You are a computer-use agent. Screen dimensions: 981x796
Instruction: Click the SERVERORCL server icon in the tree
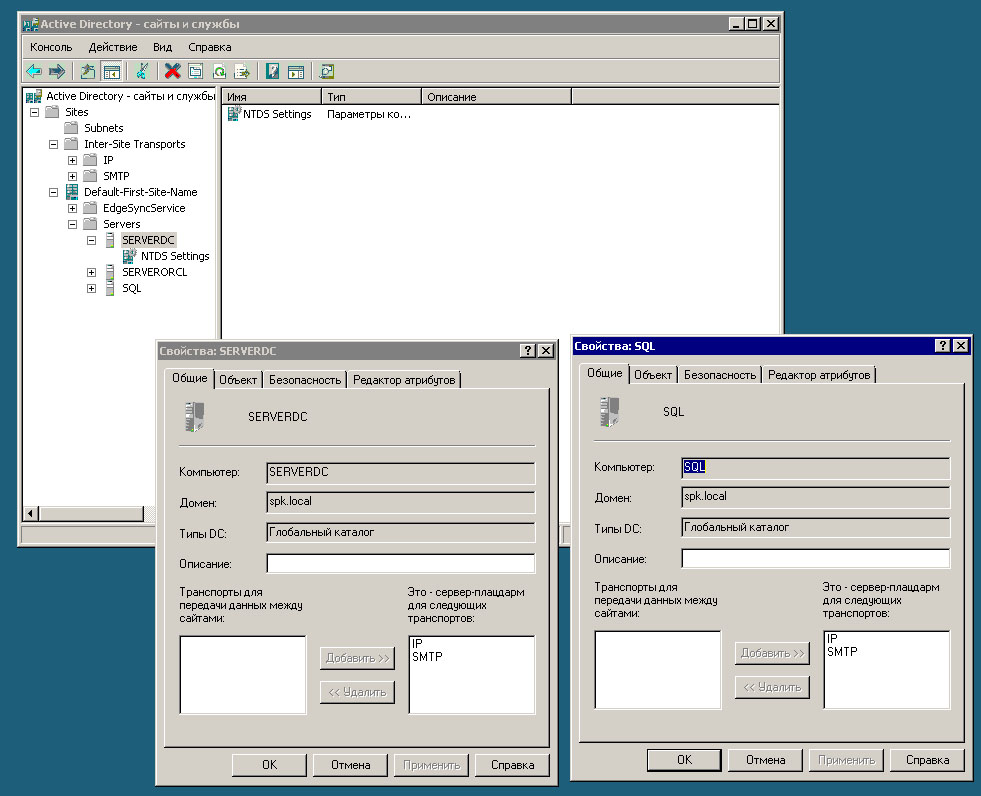click(110, 272)
